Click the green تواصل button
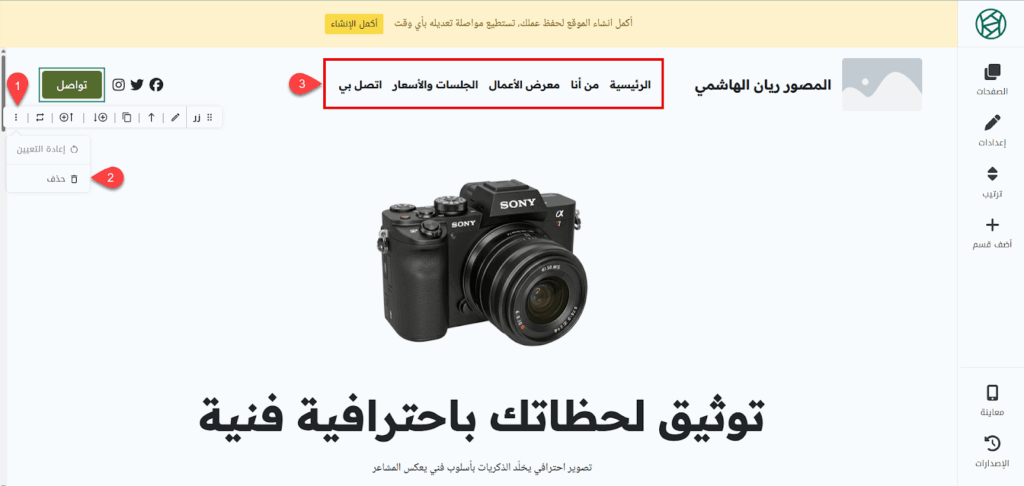The height and width of the screenshot is (486, 1024). click(x=72, y=85)
